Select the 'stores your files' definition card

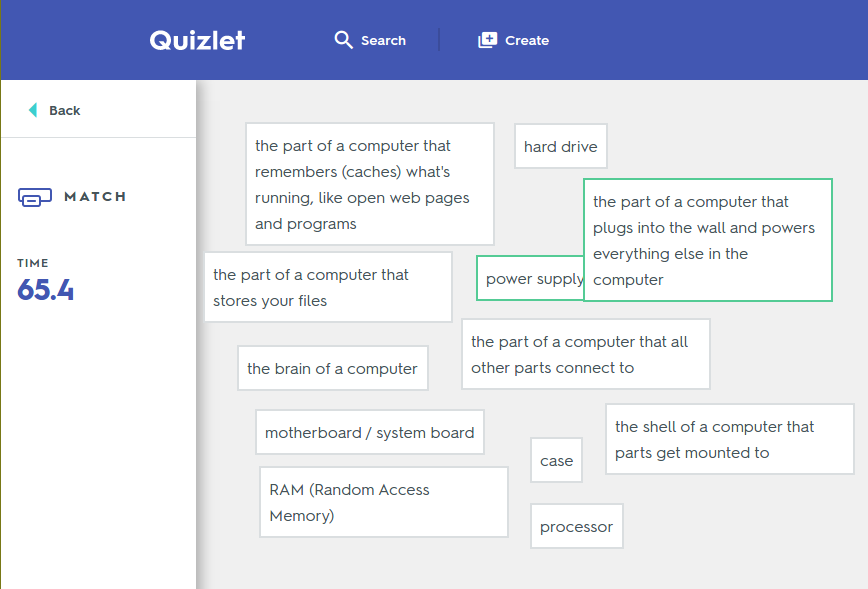click(x=328, y=287)
